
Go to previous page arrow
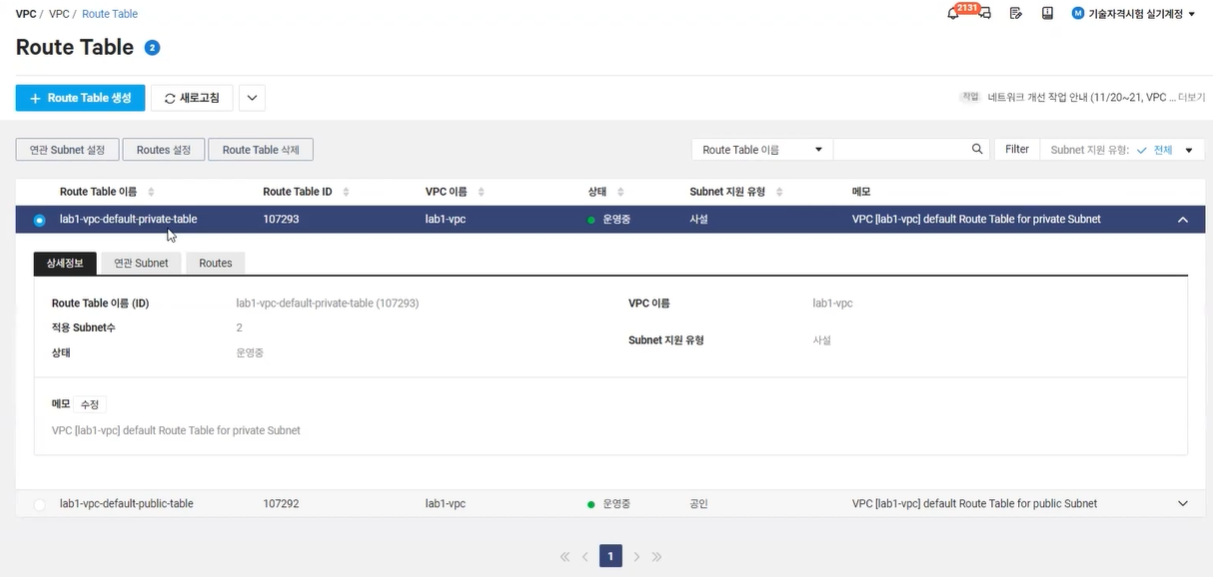click(x=585, y=557)
